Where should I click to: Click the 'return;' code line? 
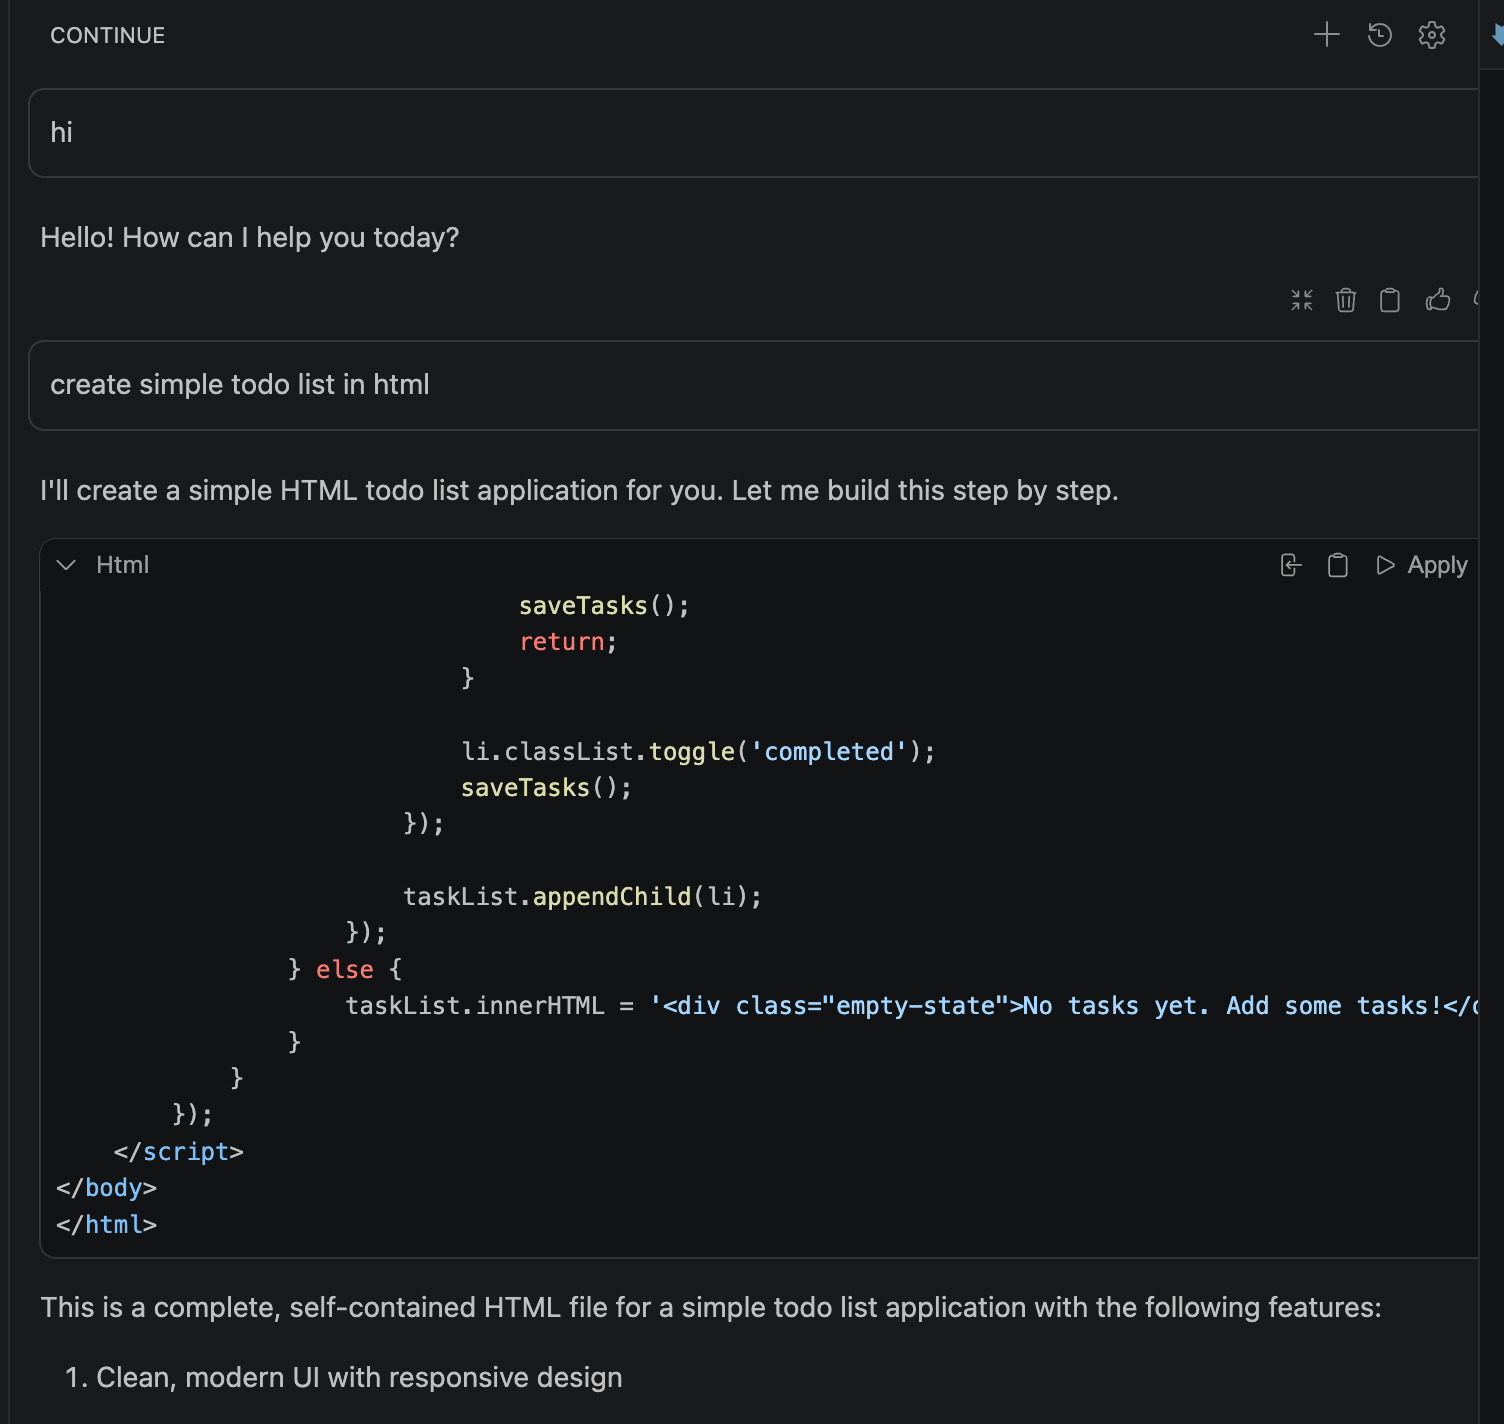point(568,642)
